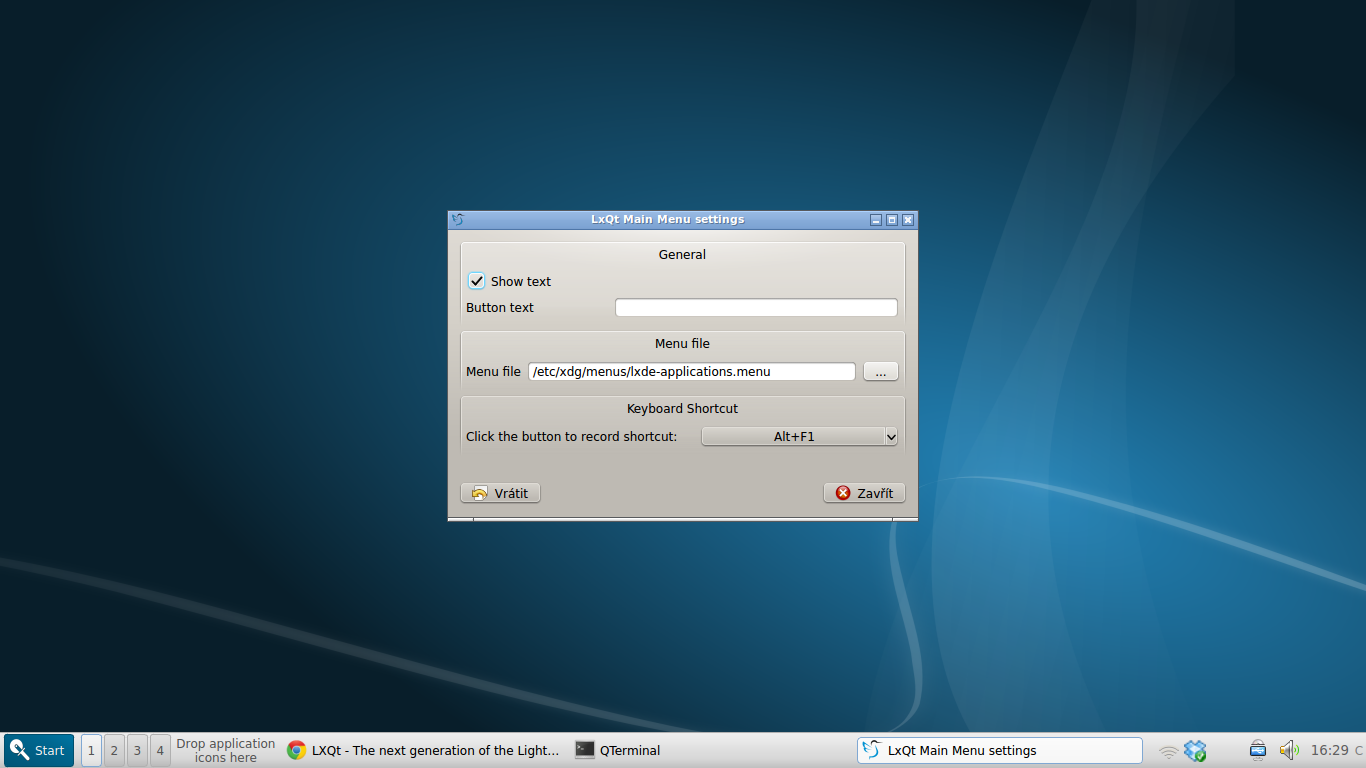Switch to the Chrome LXQt page taskbar entry
The height and width of the screenshot is (768, 1366).
point(420,750)
